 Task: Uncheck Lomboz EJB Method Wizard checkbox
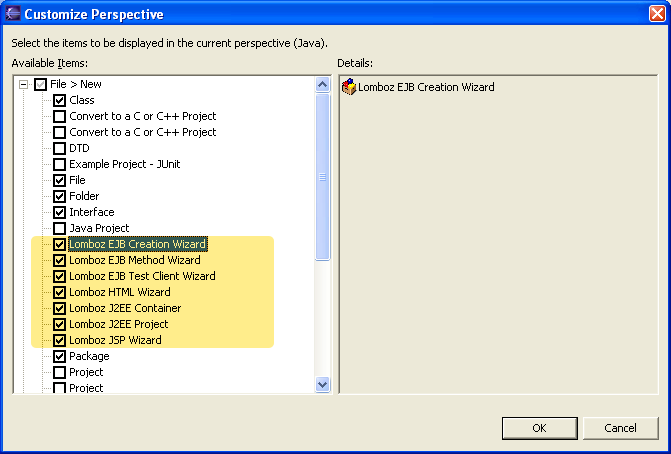(x=60, y=261)
